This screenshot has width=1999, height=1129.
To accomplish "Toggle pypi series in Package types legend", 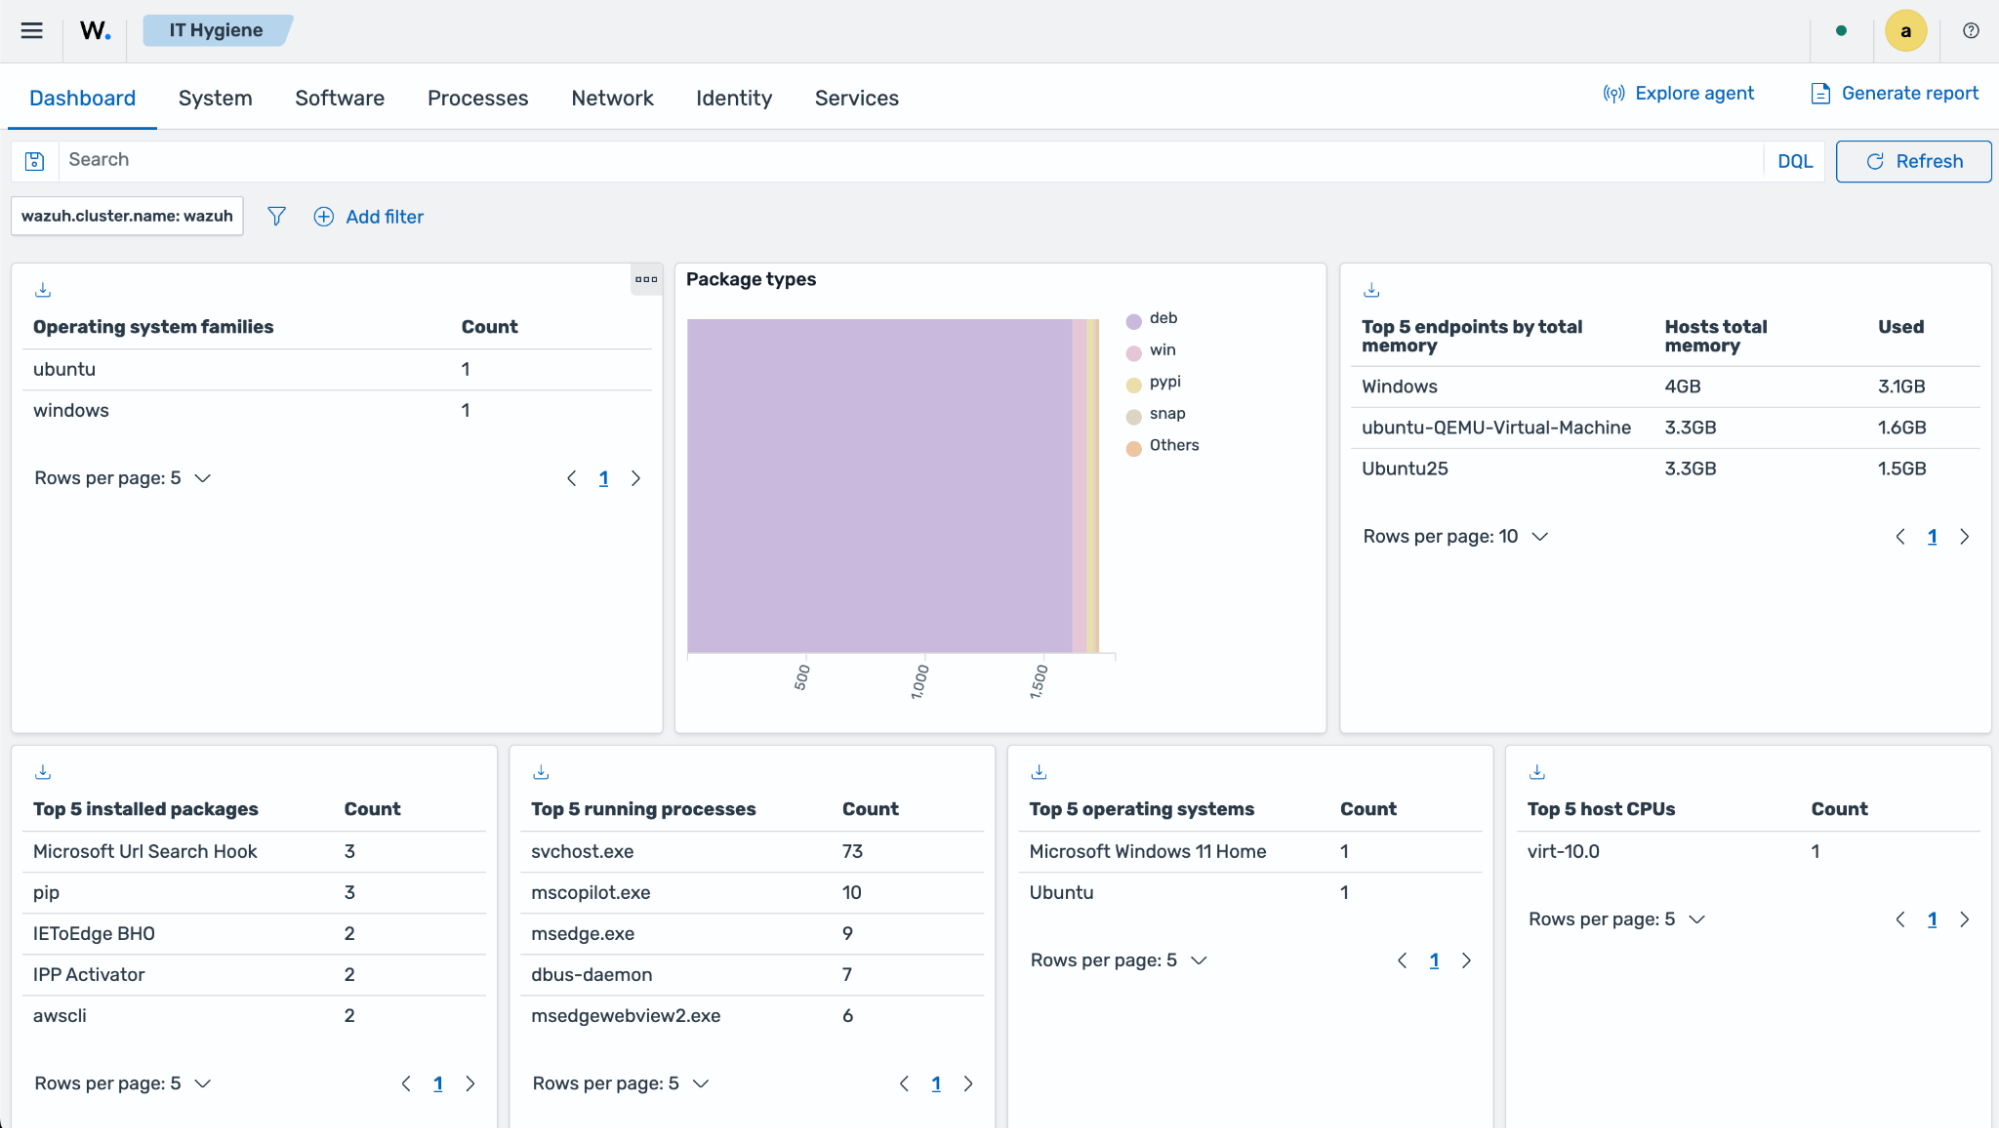I will (x=1154, y=383).
